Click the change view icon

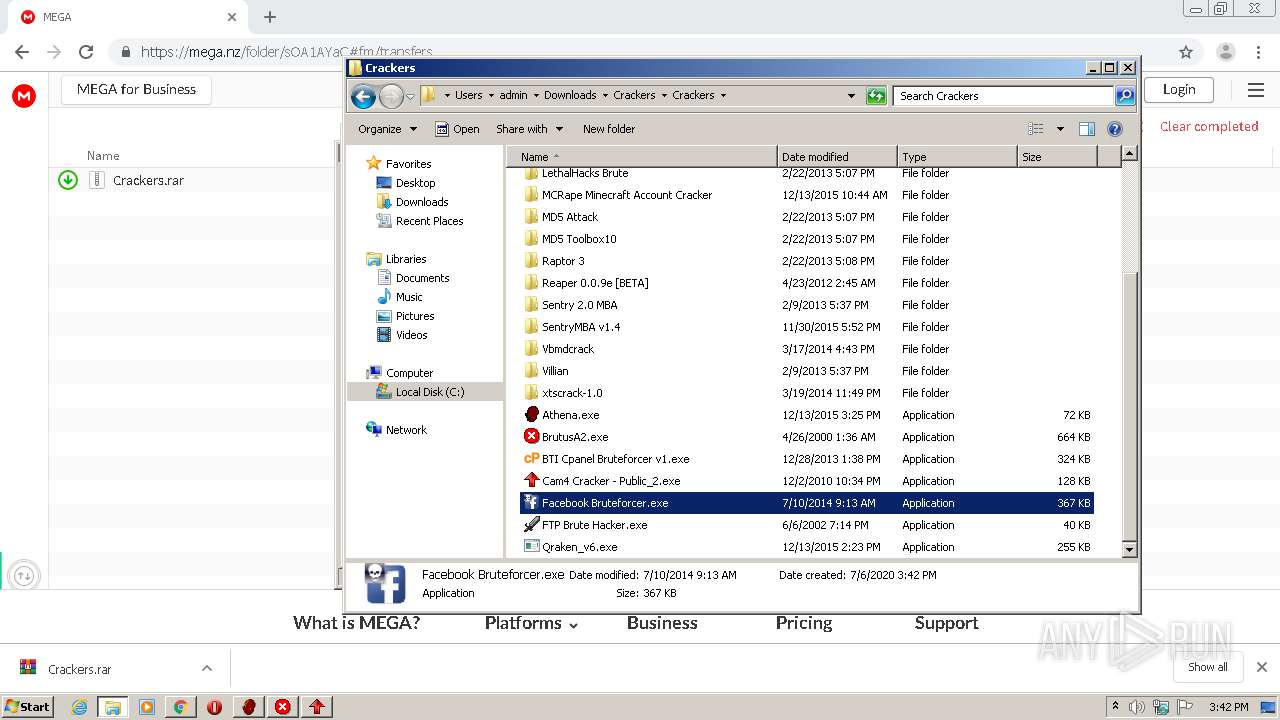point(1036,129)
